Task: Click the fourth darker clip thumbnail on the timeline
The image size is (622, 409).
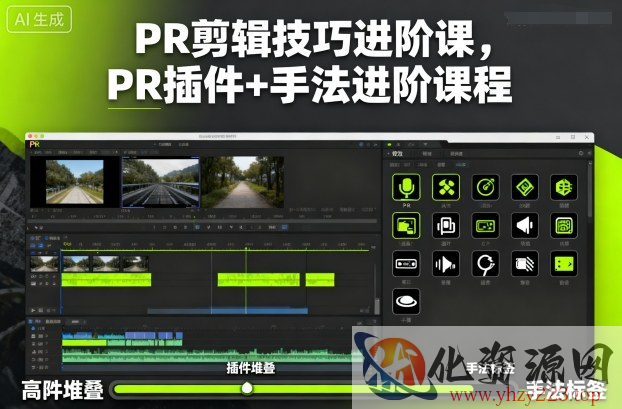Action: tap(136, 264)
